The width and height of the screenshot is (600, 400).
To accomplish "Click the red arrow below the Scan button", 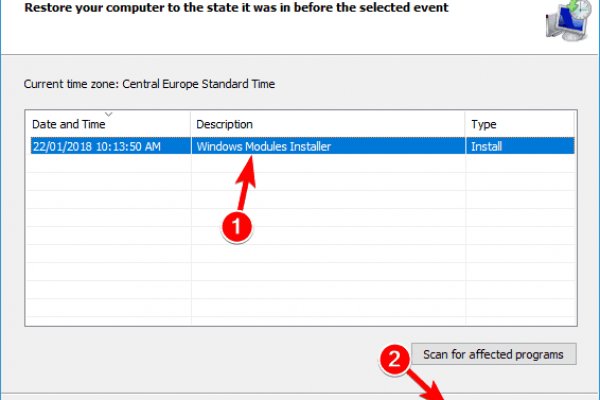I will click(434, 383).
